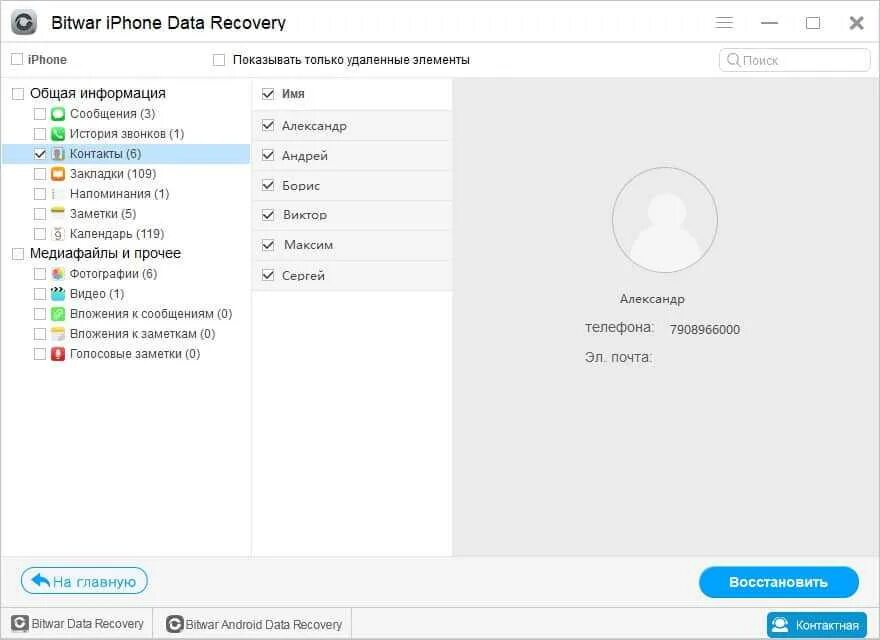880x640 pixels.
Task: Click the Контакты contacts icon
Action: coord(58,154)
